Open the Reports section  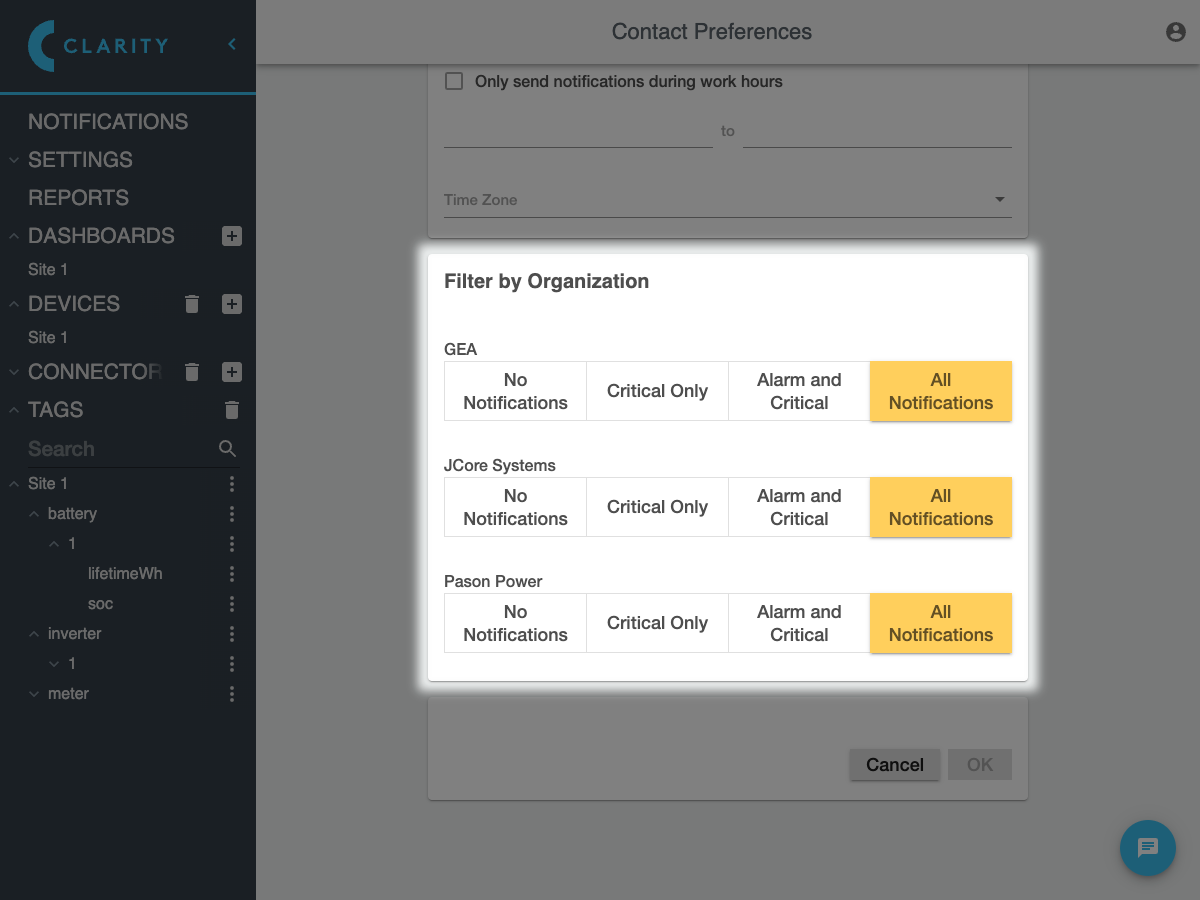point(78,198)
